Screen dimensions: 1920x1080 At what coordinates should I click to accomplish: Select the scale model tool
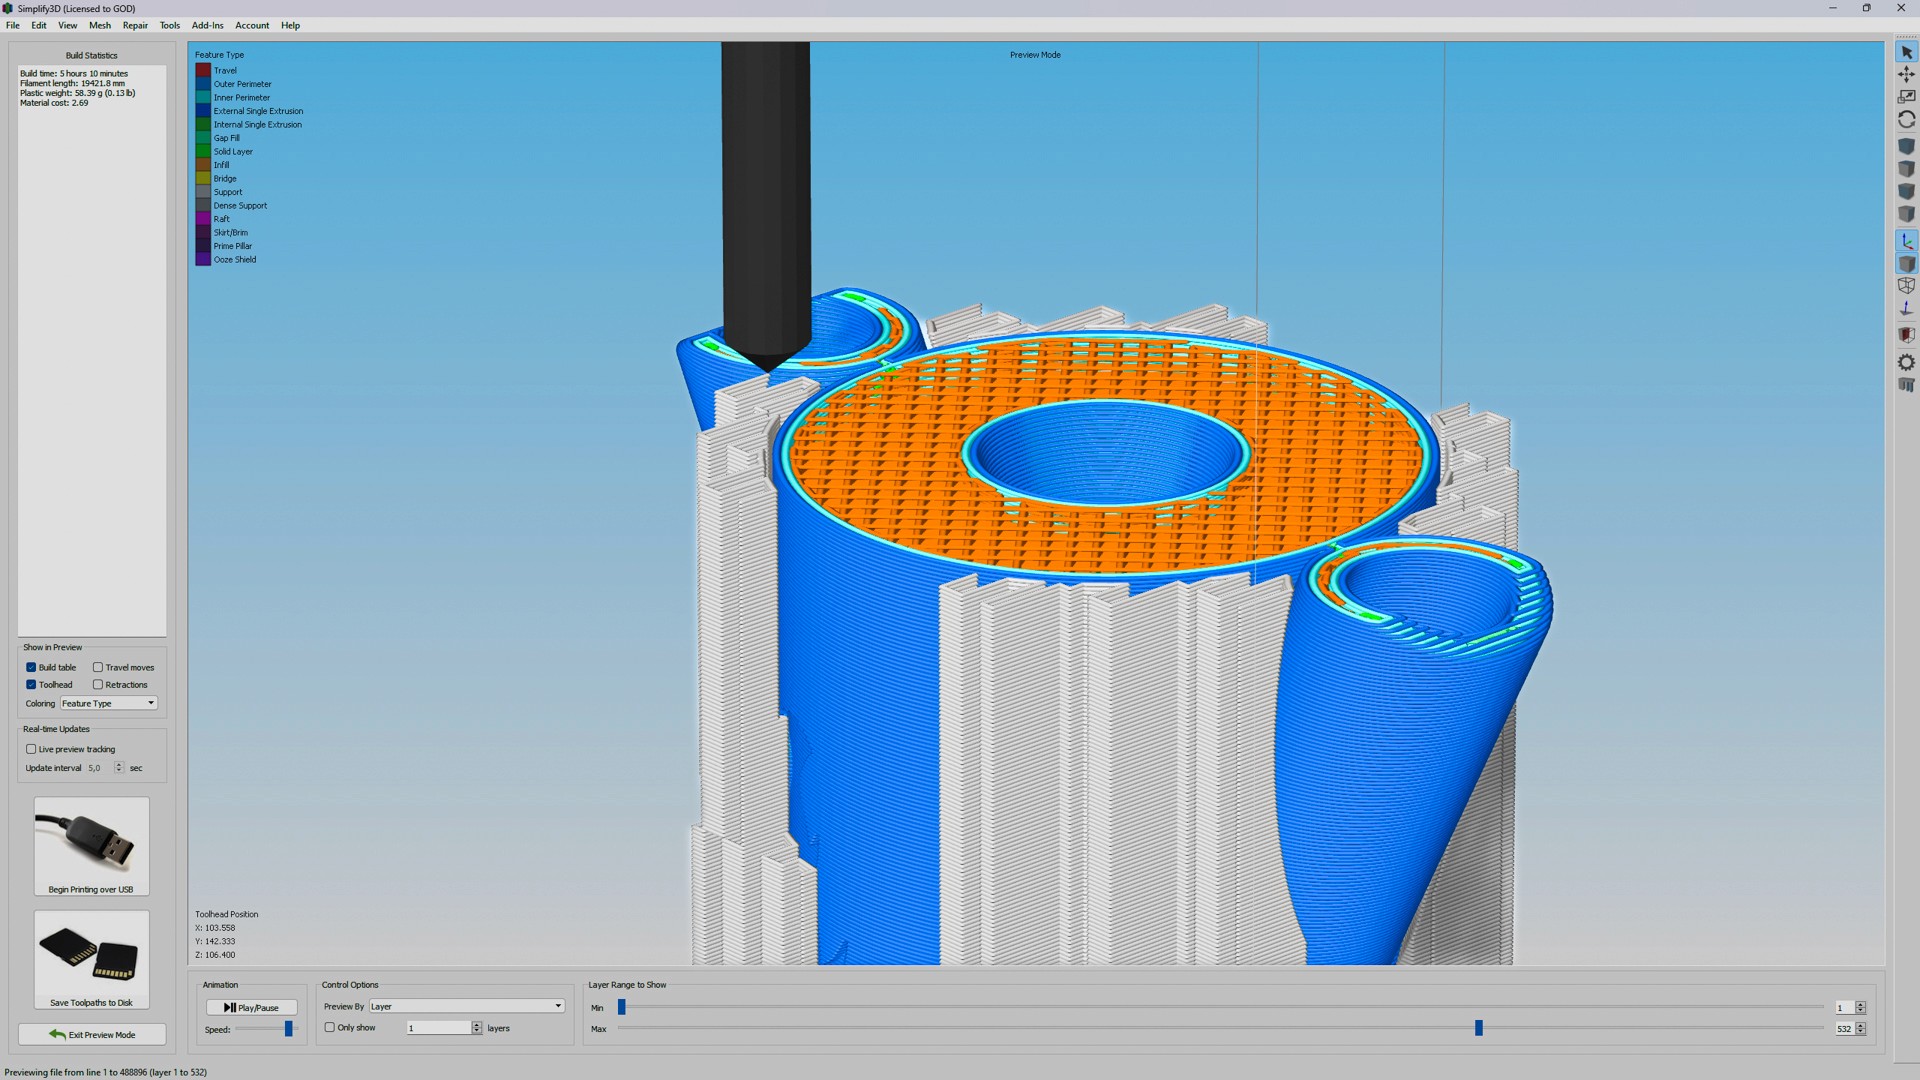click(x=1906, y=97)
